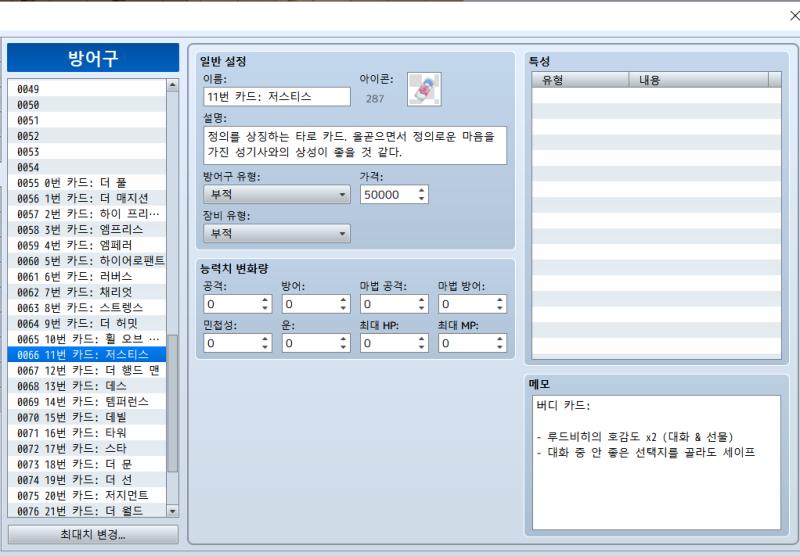
Task: Increase the 최대 HP stat value
Action: pyautogui.click(x=421, y=339)
